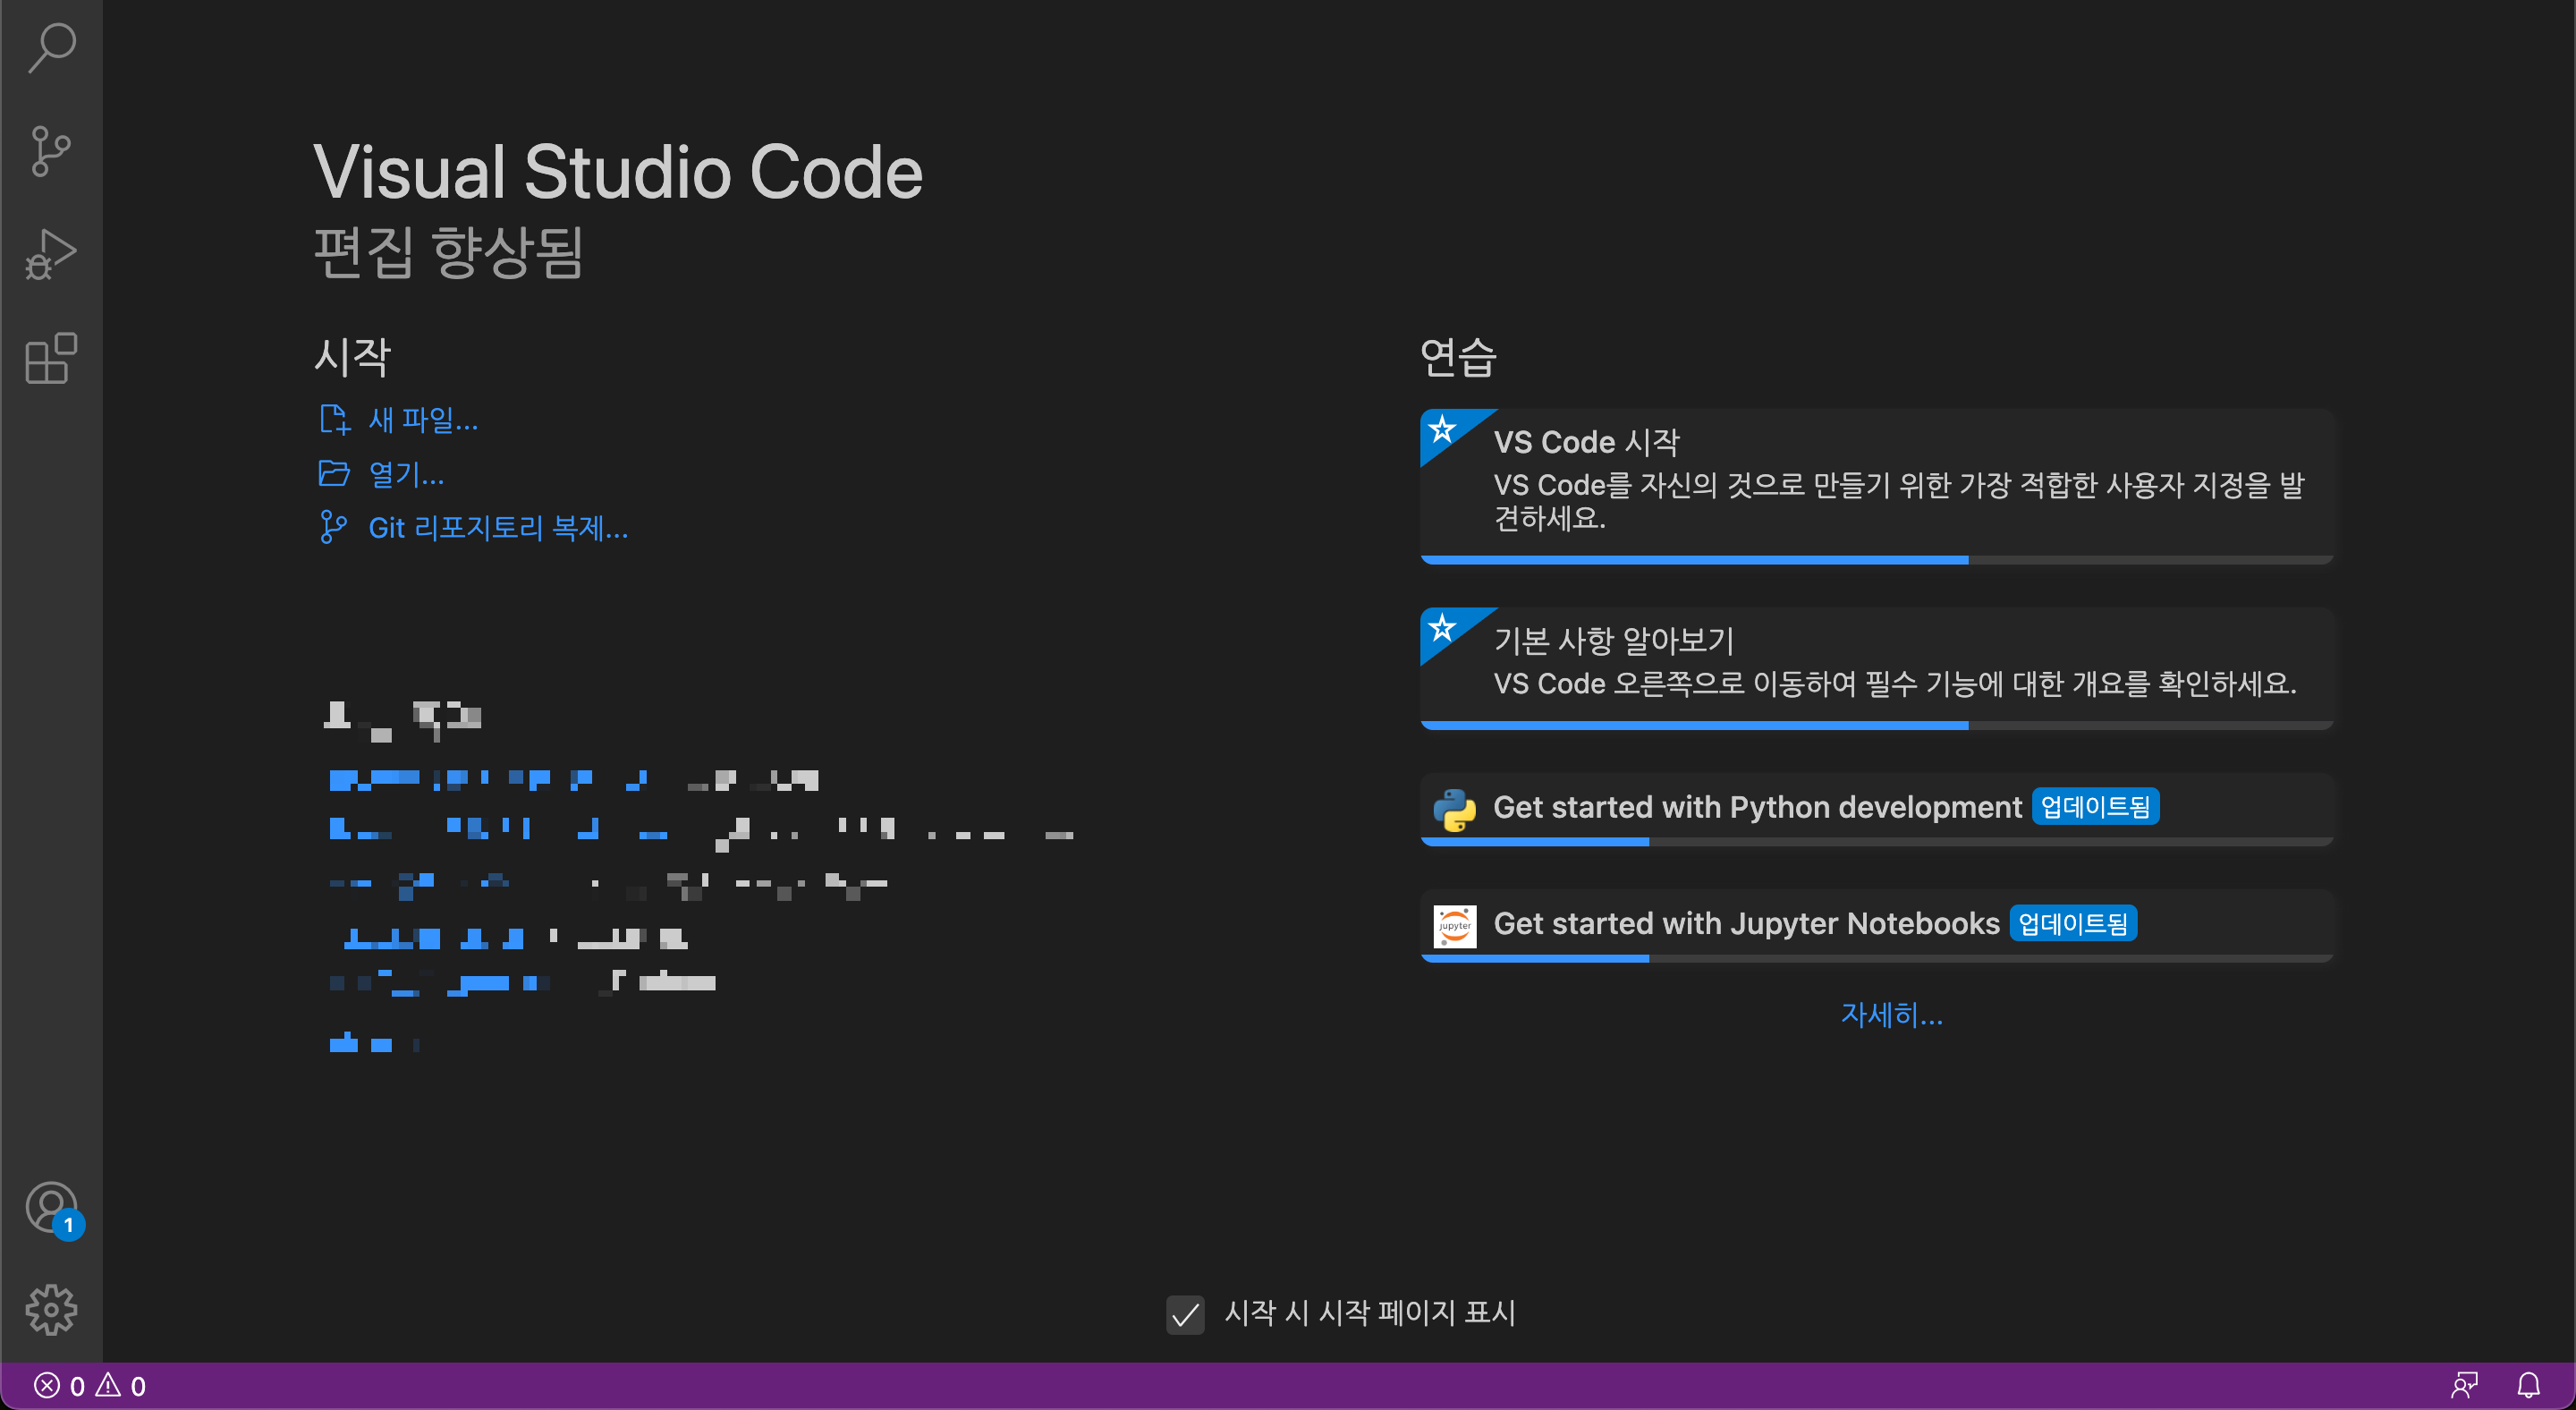Click the star badge on 기본 사항 알아보기
2576x1410 pixels.
(x=1442, y=628)
